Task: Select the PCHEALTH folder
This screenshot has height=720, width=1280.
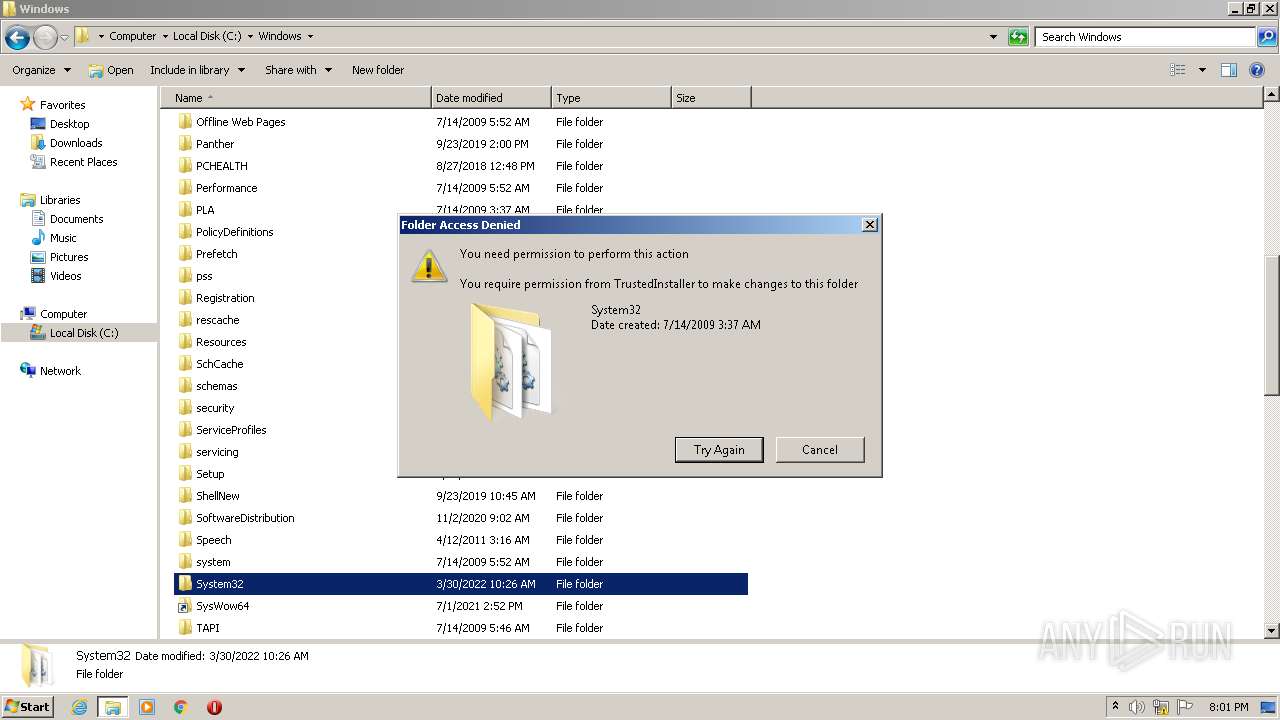Action: (222, 166)
